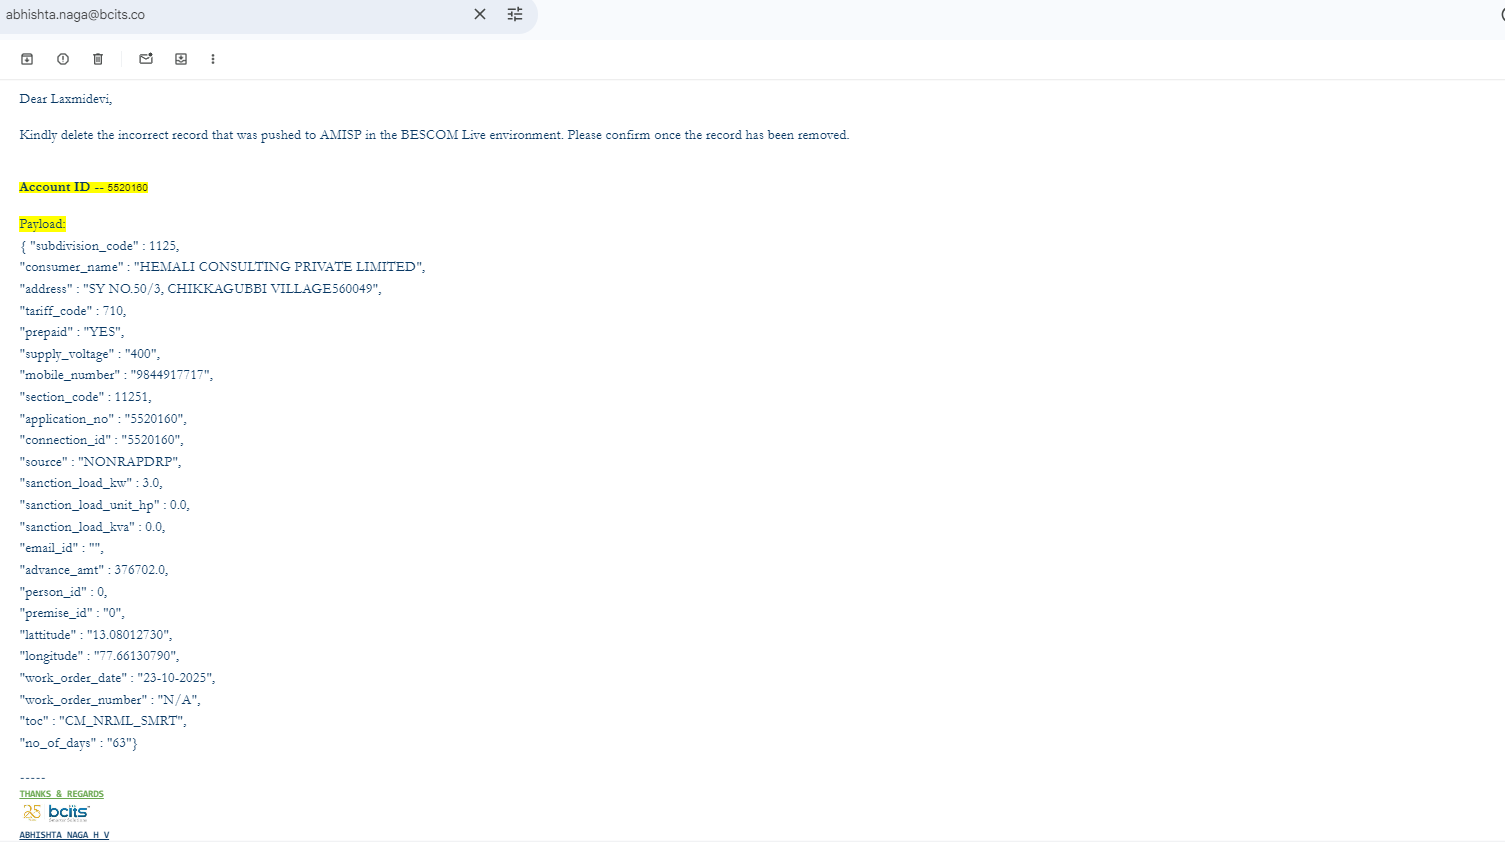The height and width of the screenshot is (852, 1505).
Task: Click the Move to Inbox tray icon
Action: 181,59
